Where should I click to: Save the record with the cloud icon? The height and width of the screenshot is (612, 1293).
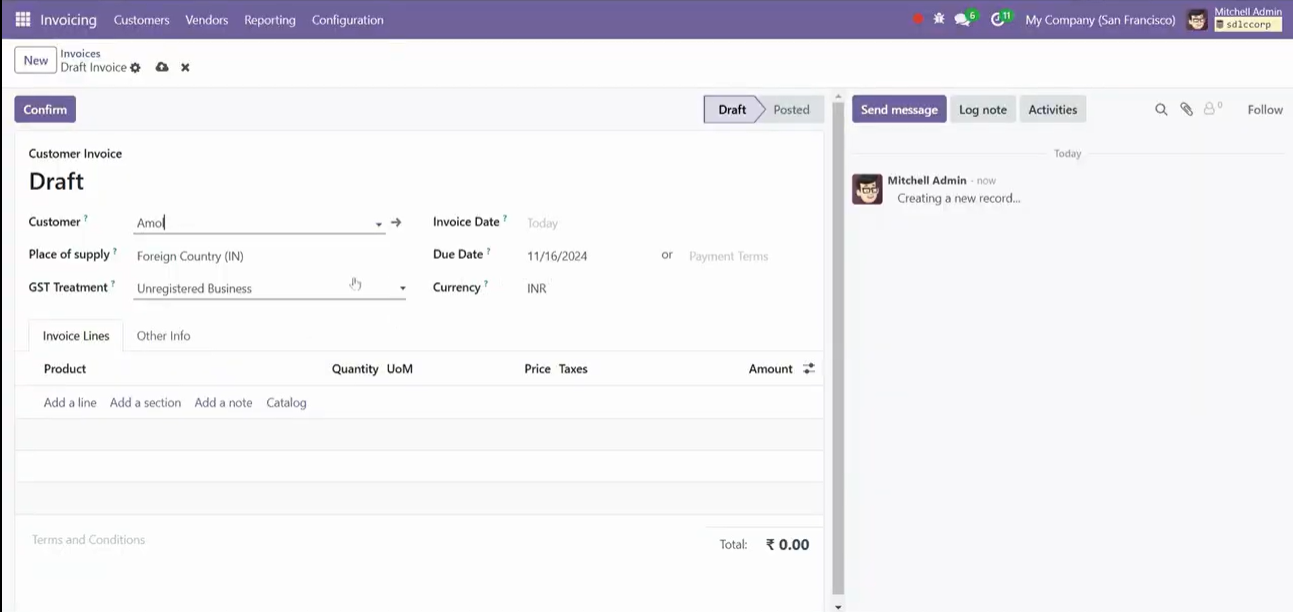(162, 67)
